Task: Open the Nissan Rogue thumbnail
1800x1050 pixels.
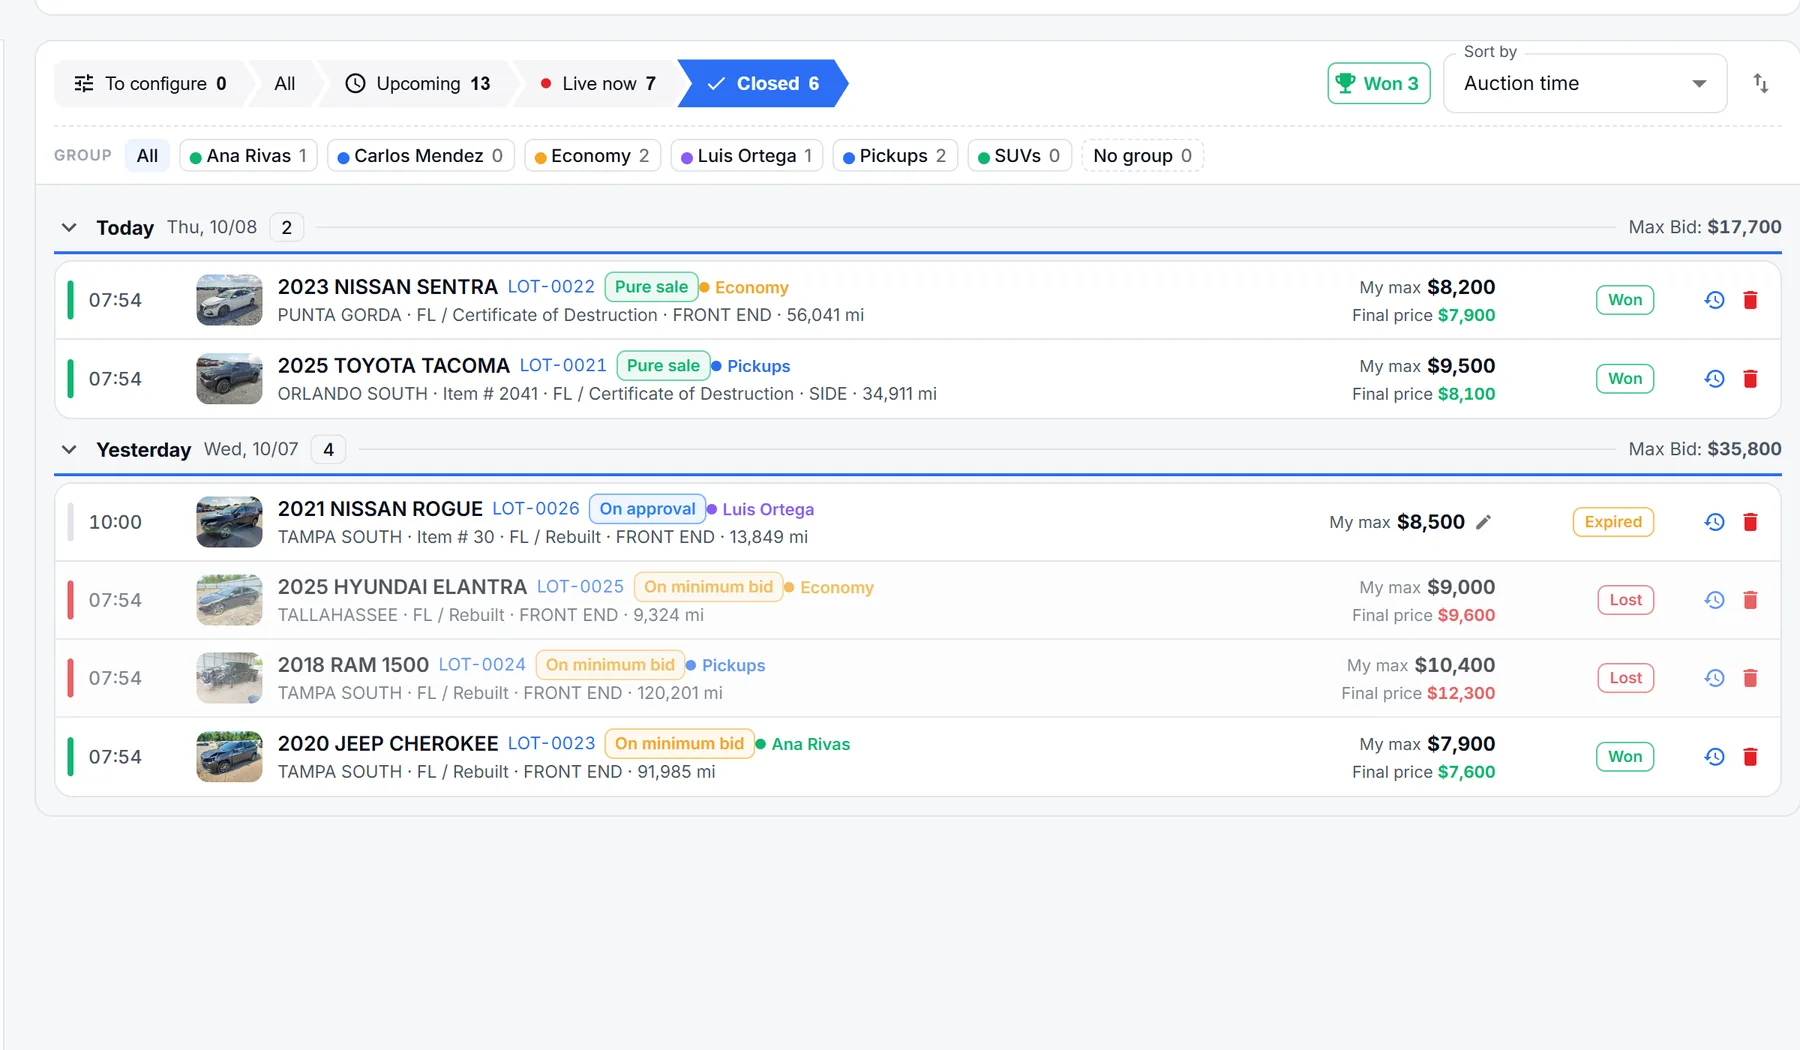Action: click(229, 522)
